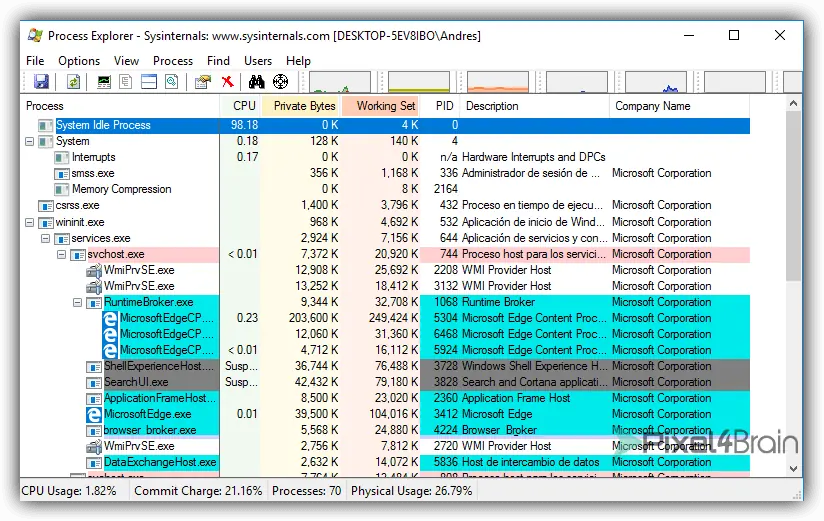Click the 'CPU Usage: 1.82%' status entry
Viewport: 824px width, 521px height.
click(69, 491)
